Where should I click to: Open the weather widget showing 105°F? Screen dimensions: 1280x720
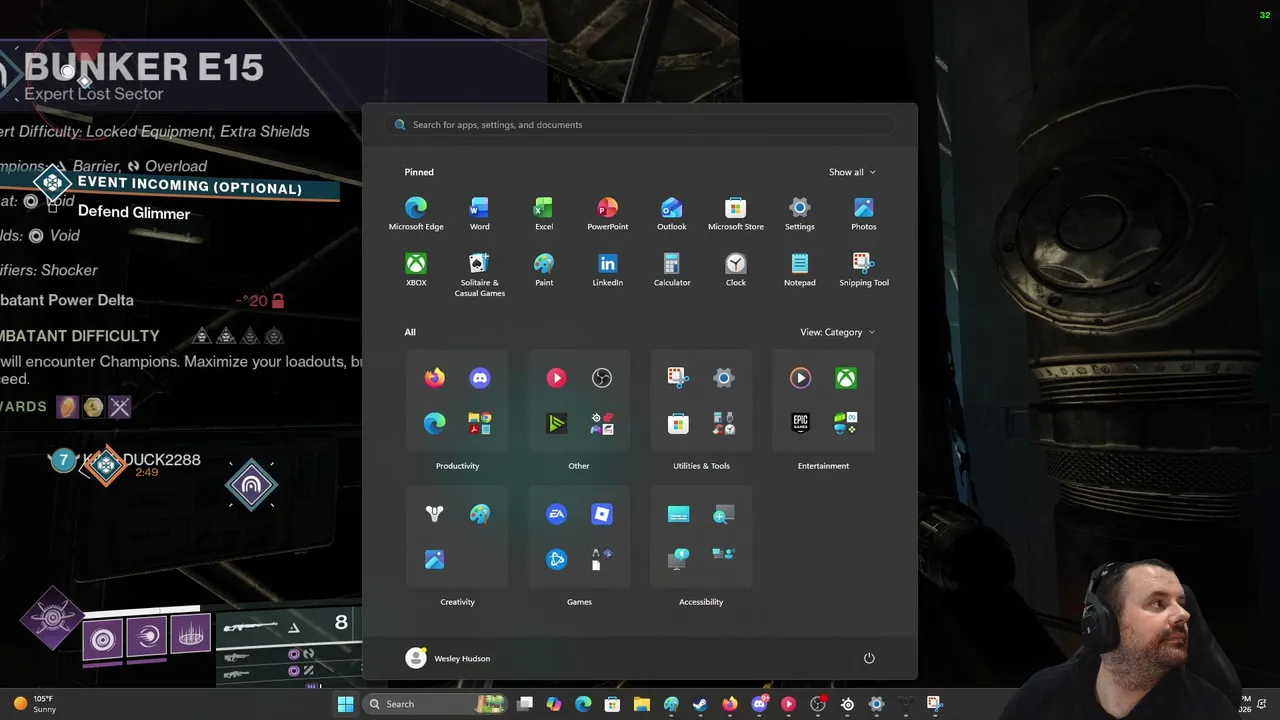34,704
